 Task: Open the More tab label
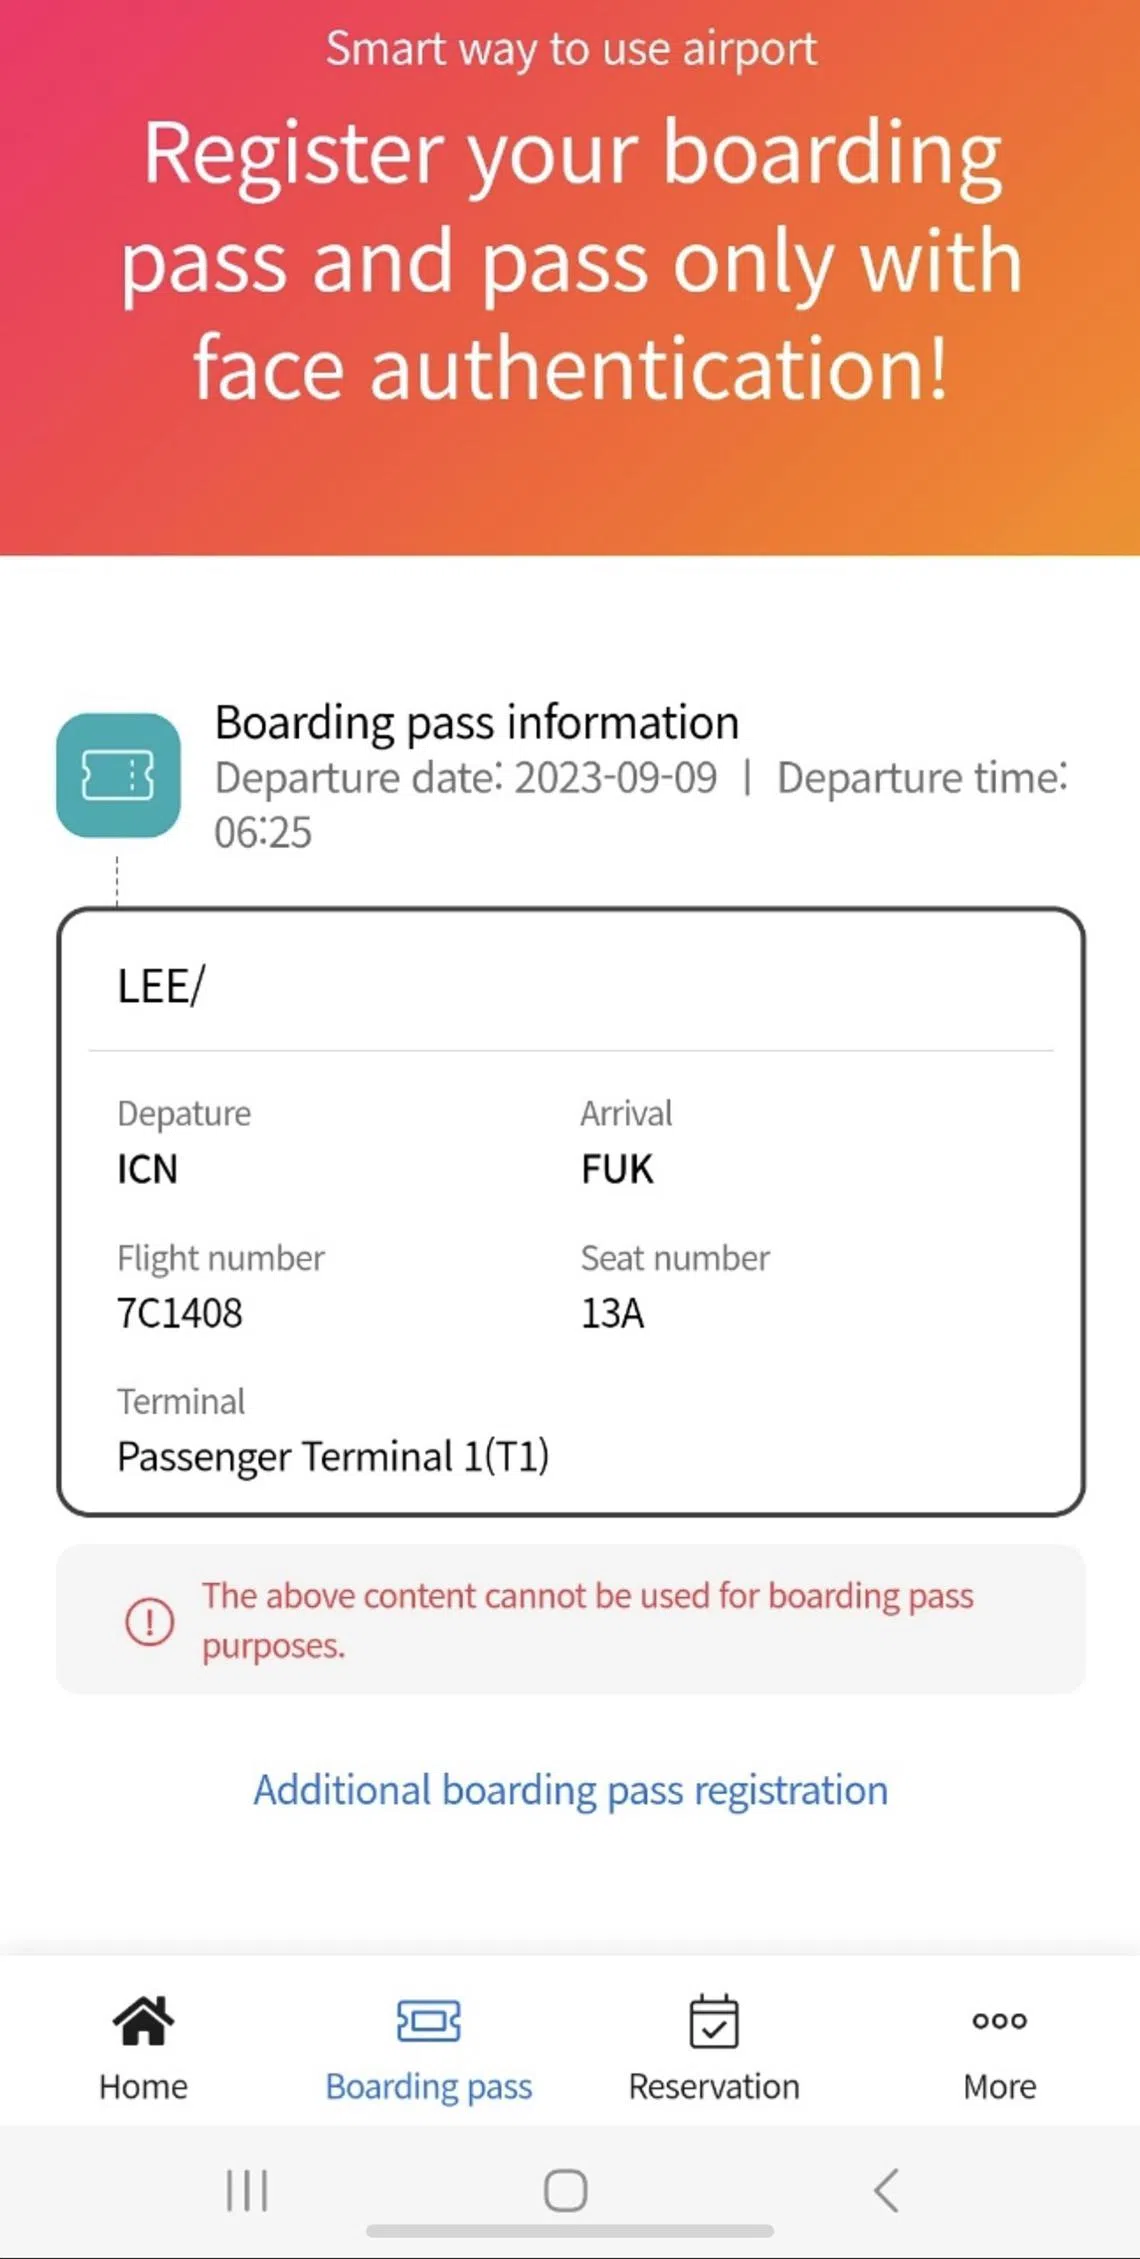pyautogui.click(x=999, y=2087)
